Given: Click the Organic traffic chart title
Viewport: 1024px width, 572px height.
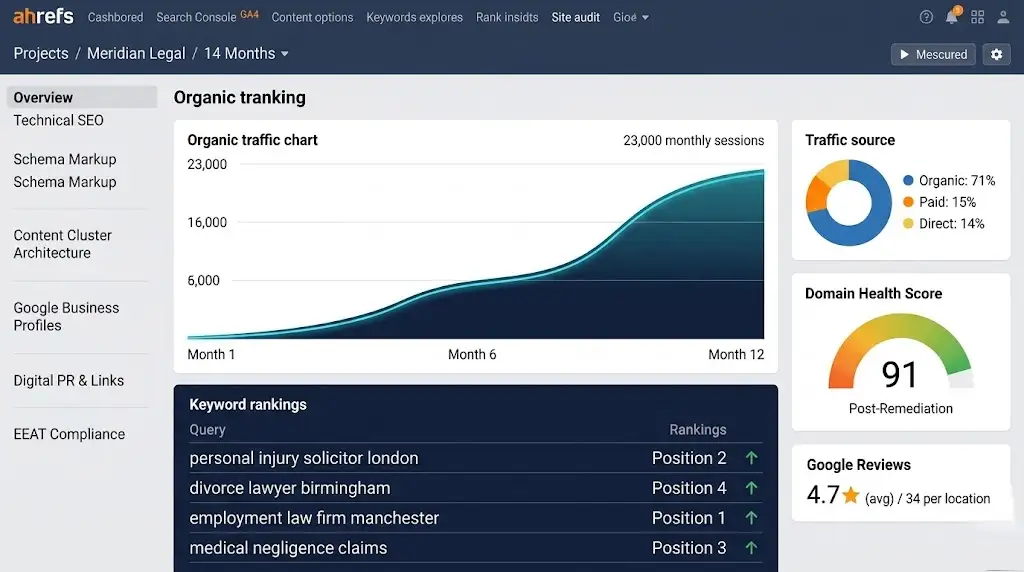Looking at the screenshot, I should (x=252, y=140).
